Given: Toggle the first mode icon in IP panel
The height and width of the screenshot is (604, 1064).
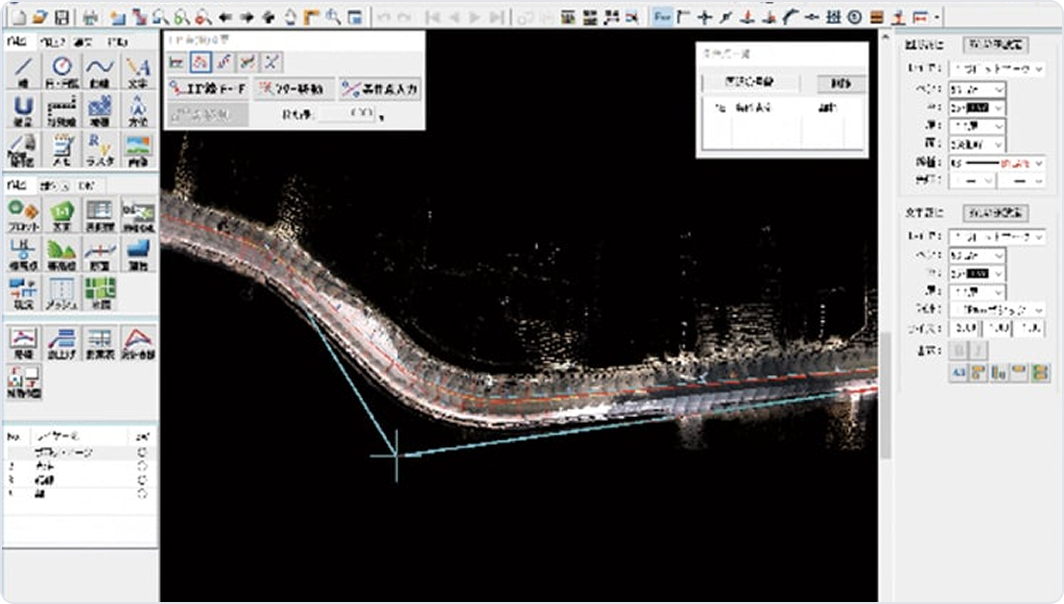Looking at the screenshot, I should point(176,62).
